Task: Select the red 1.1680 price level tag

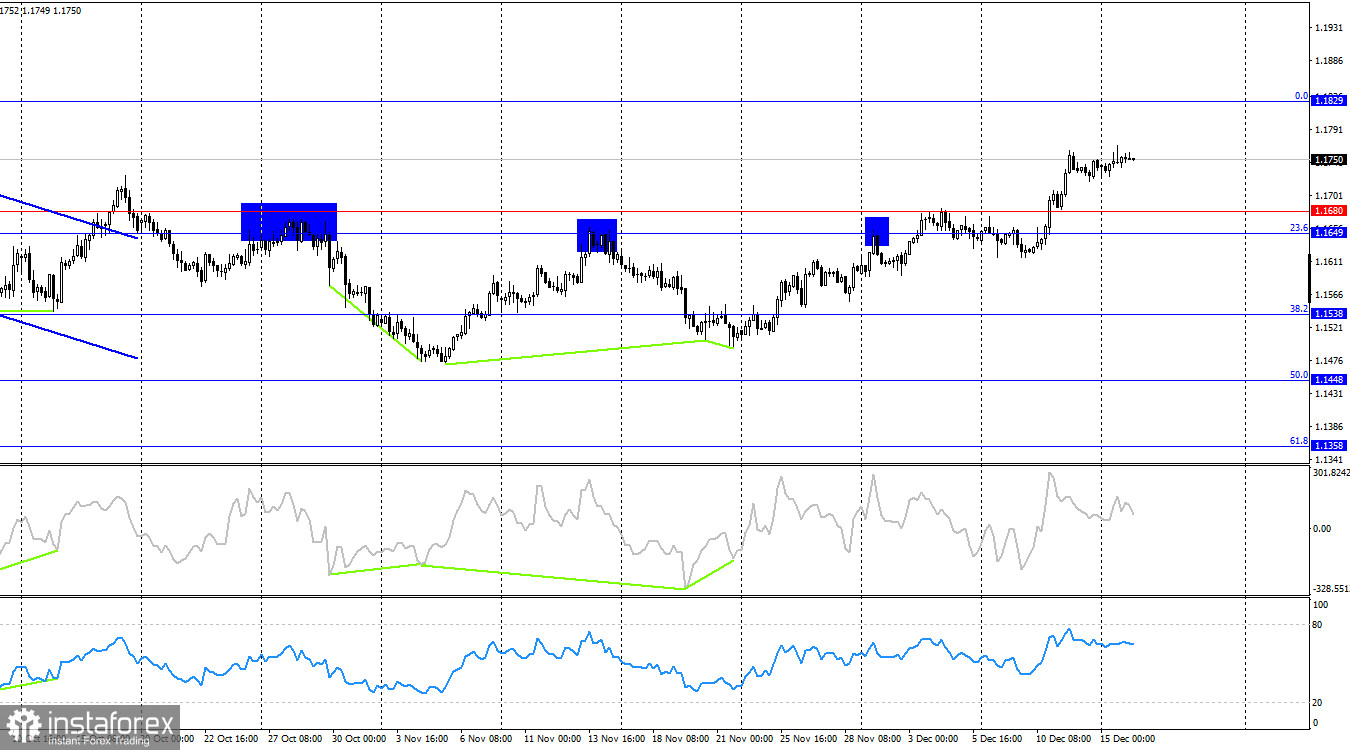Action: click(x=1329, y=211)
